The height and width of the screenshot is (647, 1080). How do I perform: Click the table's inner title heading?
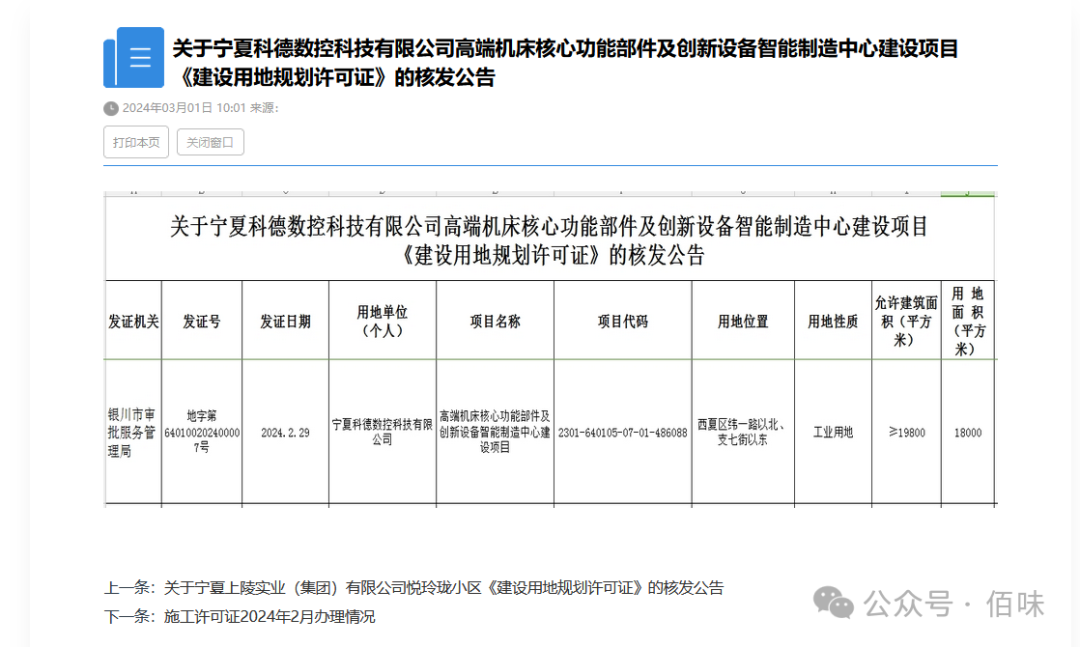[x=550, y=240]
